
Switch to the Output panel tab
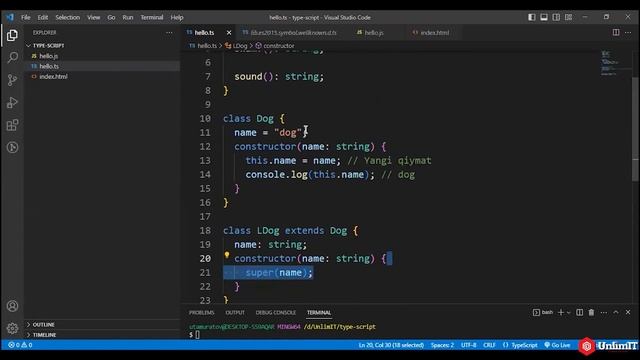click(235, 313)
